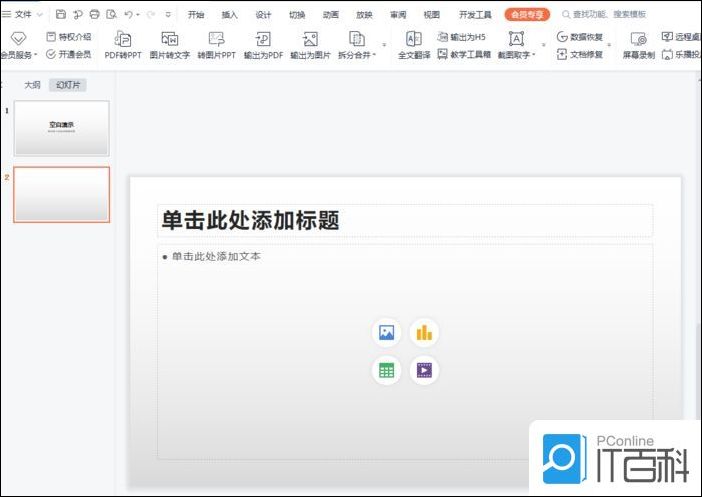702x497 pixels.
Task: Click the PDF转PPT icon
Action: [124, 39]
